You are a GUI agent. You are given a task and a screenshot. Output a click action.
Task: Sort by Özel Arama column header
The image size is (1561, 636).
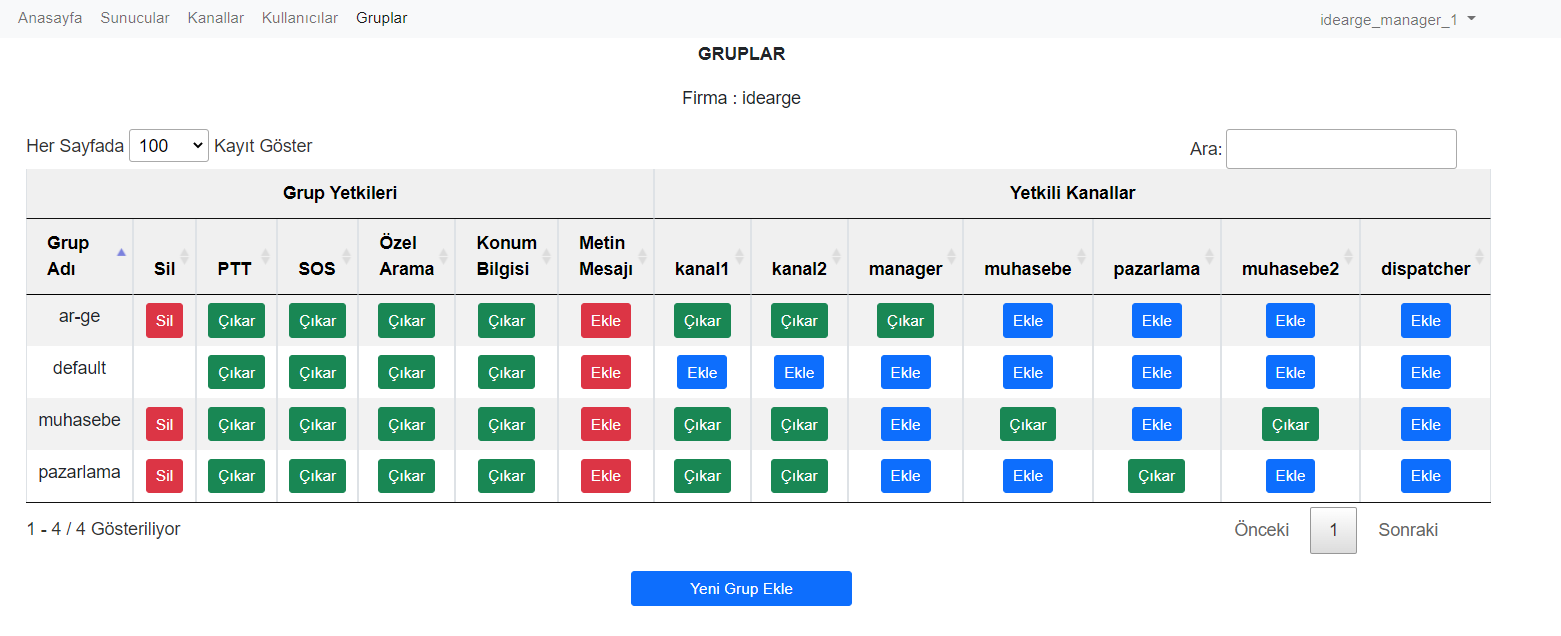[406, 256]
